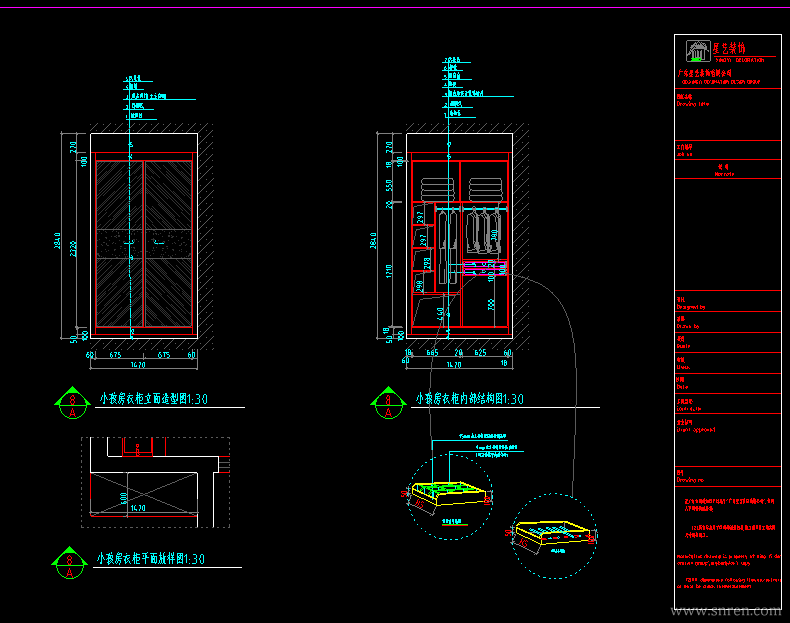Viewport: 790px width, 623px height.
Task: Select the elevation view section marker symbol
Action: coord(70,401)
